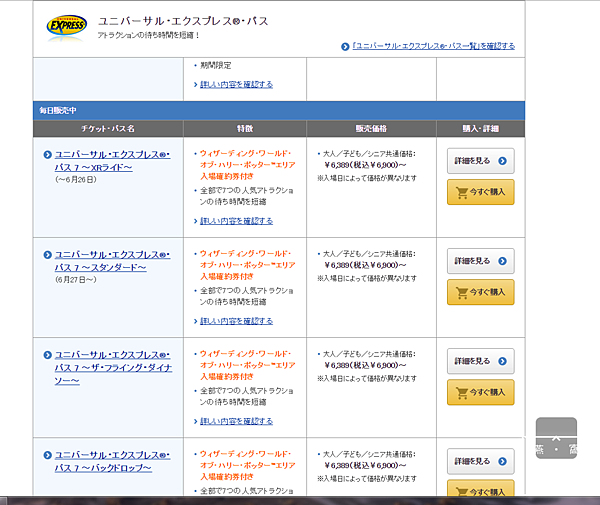The image size is (600, 505).
Task: Click arrow icon in XRライド 詳細を見る button
Action: point(502,161)
